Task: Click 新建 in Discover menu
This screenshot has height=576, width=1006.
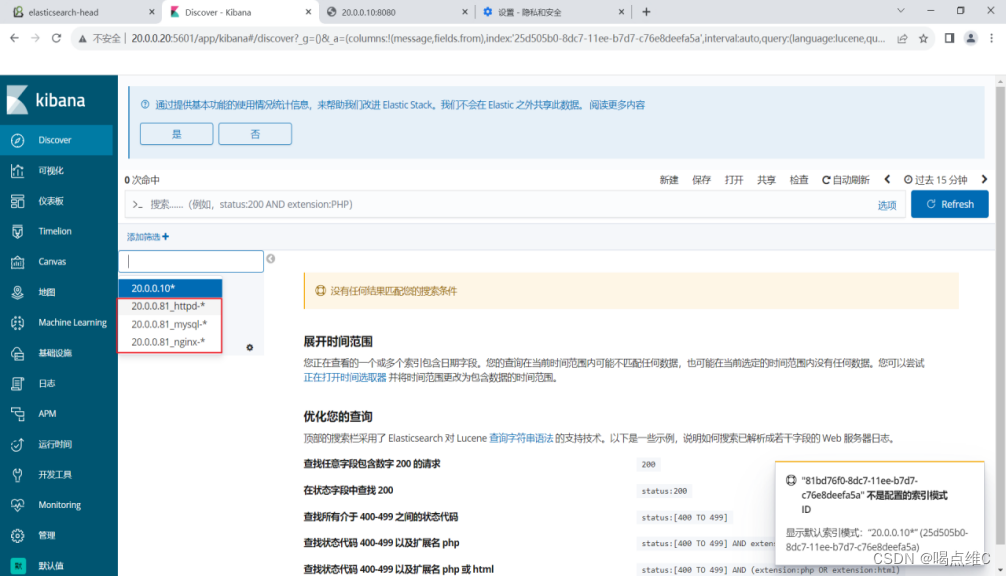Action: coord(669,180)
